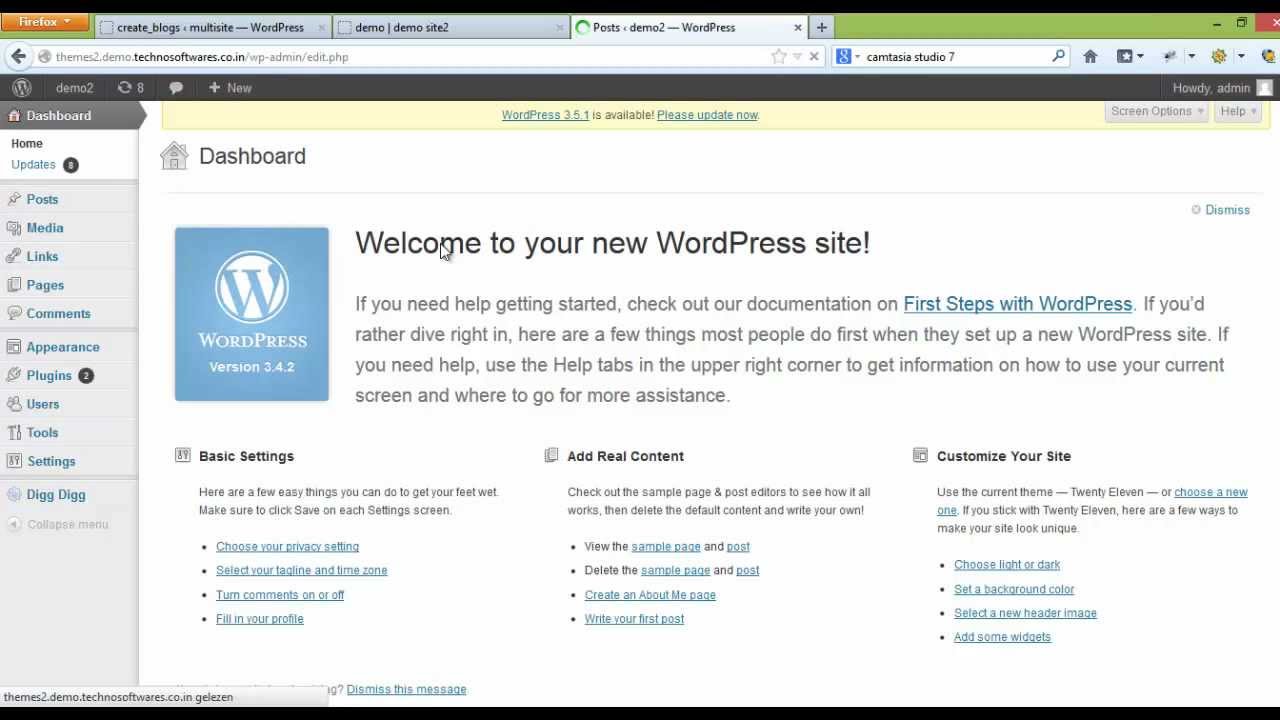The width and height of the screenshot is (1280, 720).
Task: Click the Appearance icon in the sidebar
Action: [x=13, y=347]
